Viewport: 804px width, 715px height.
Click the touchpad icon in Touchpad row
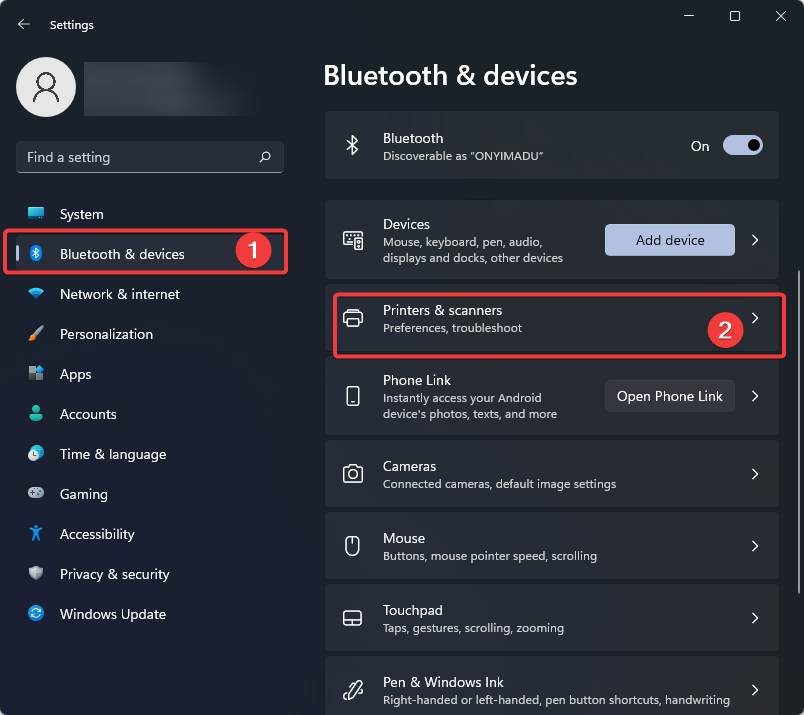[352, 618]
